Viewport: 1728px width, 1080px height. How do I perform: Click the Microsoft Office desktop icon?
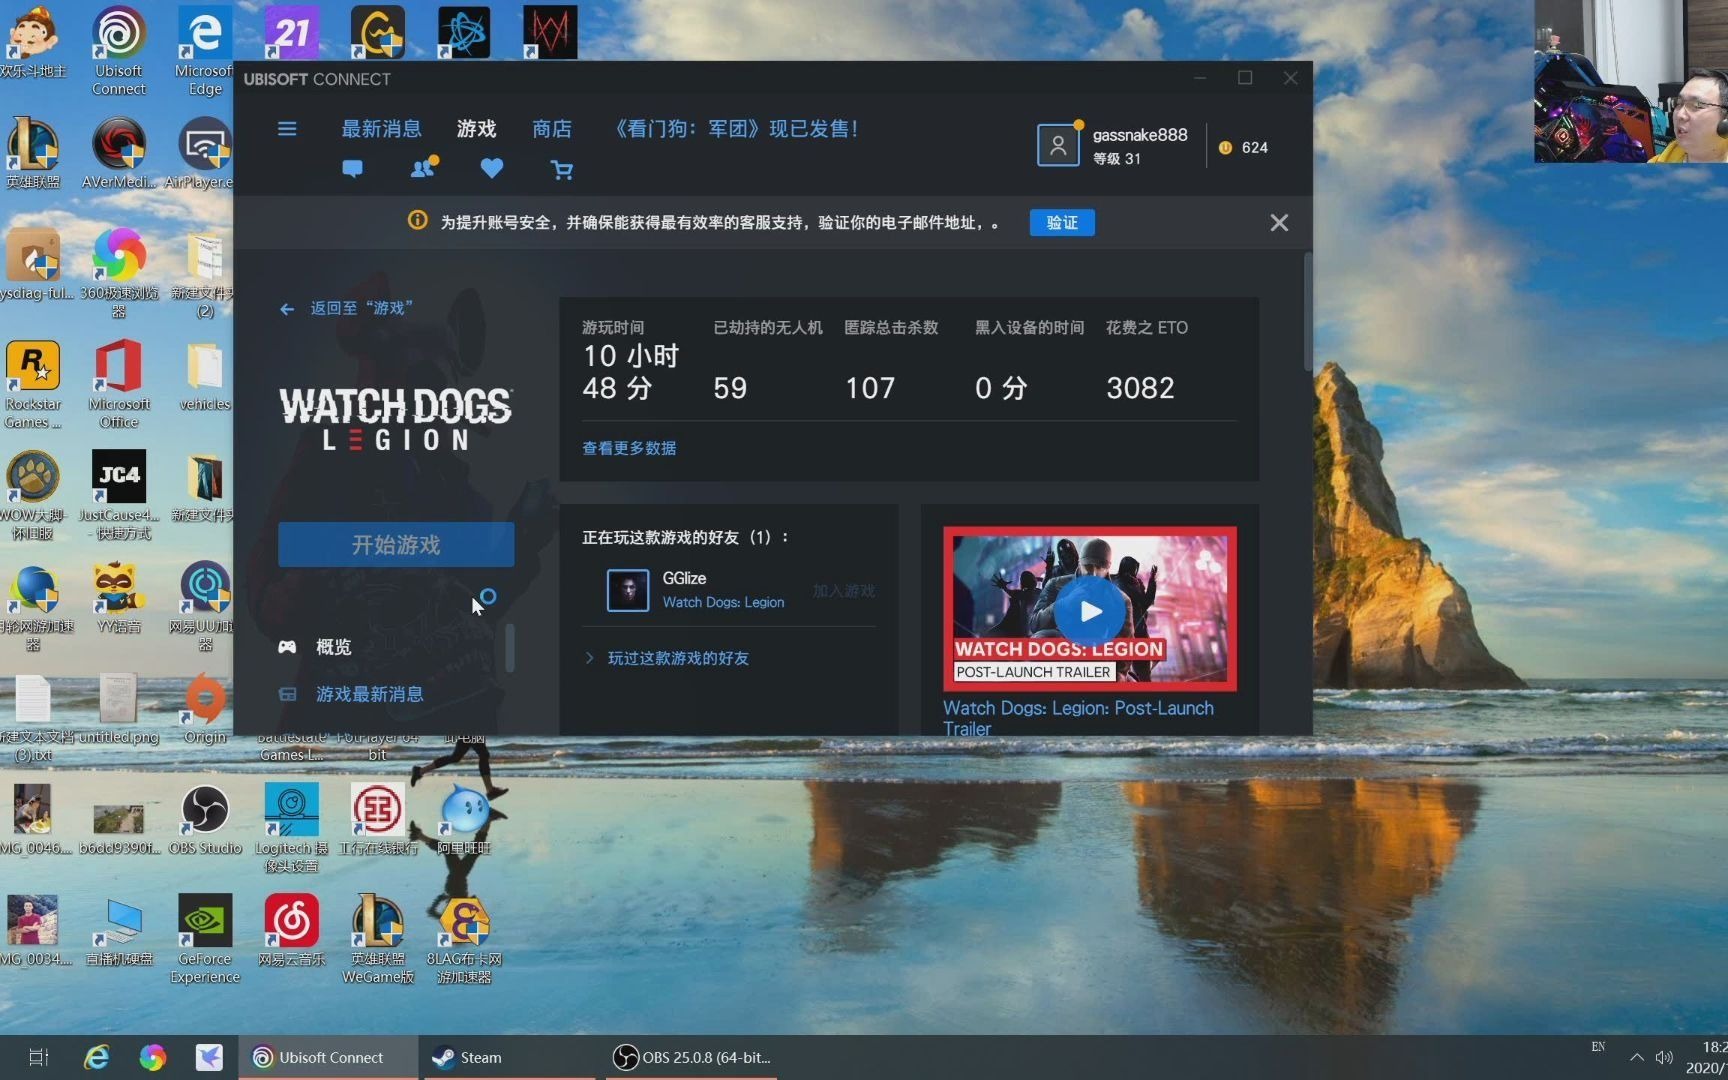pos(119,385)
